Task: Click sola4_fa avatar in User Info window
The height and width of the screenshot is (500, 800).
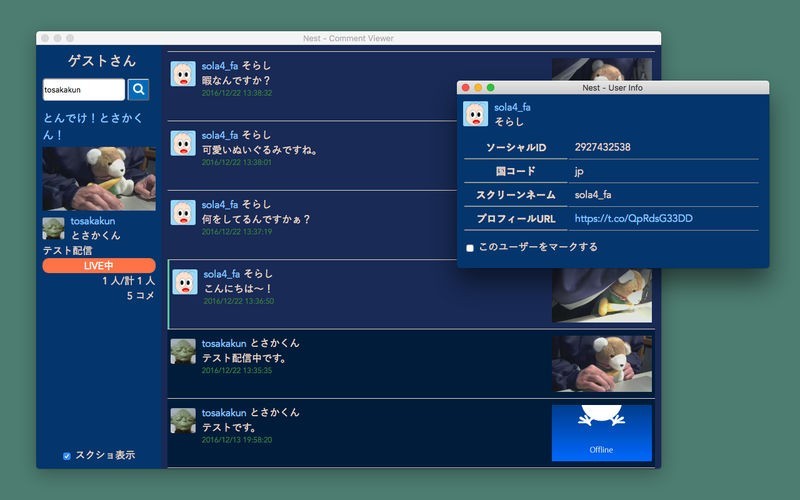Action: (475, 114)
